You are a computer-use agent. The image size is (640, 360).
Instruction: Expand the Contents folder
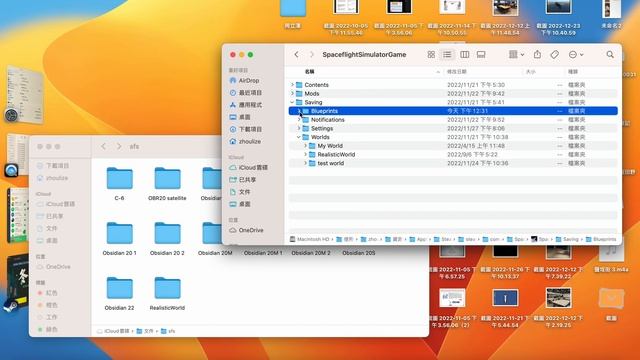(292, 85)
